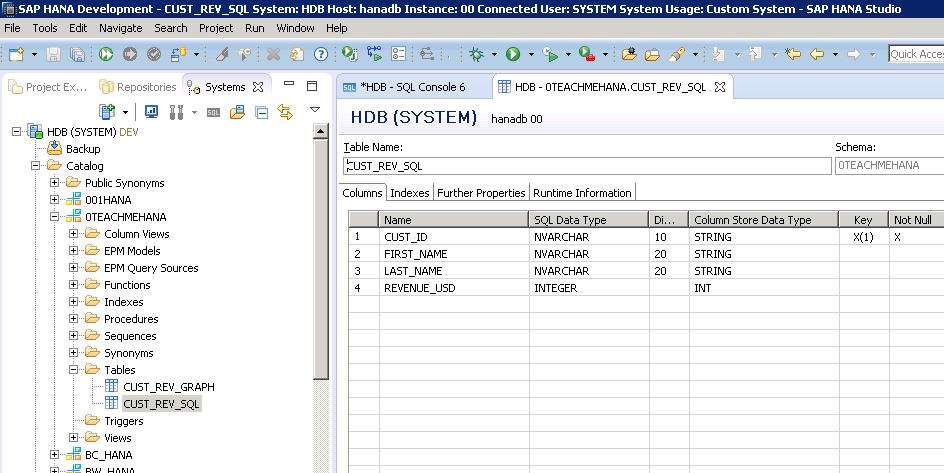
Task: Expand the Column Views folder
Action: 73,233
